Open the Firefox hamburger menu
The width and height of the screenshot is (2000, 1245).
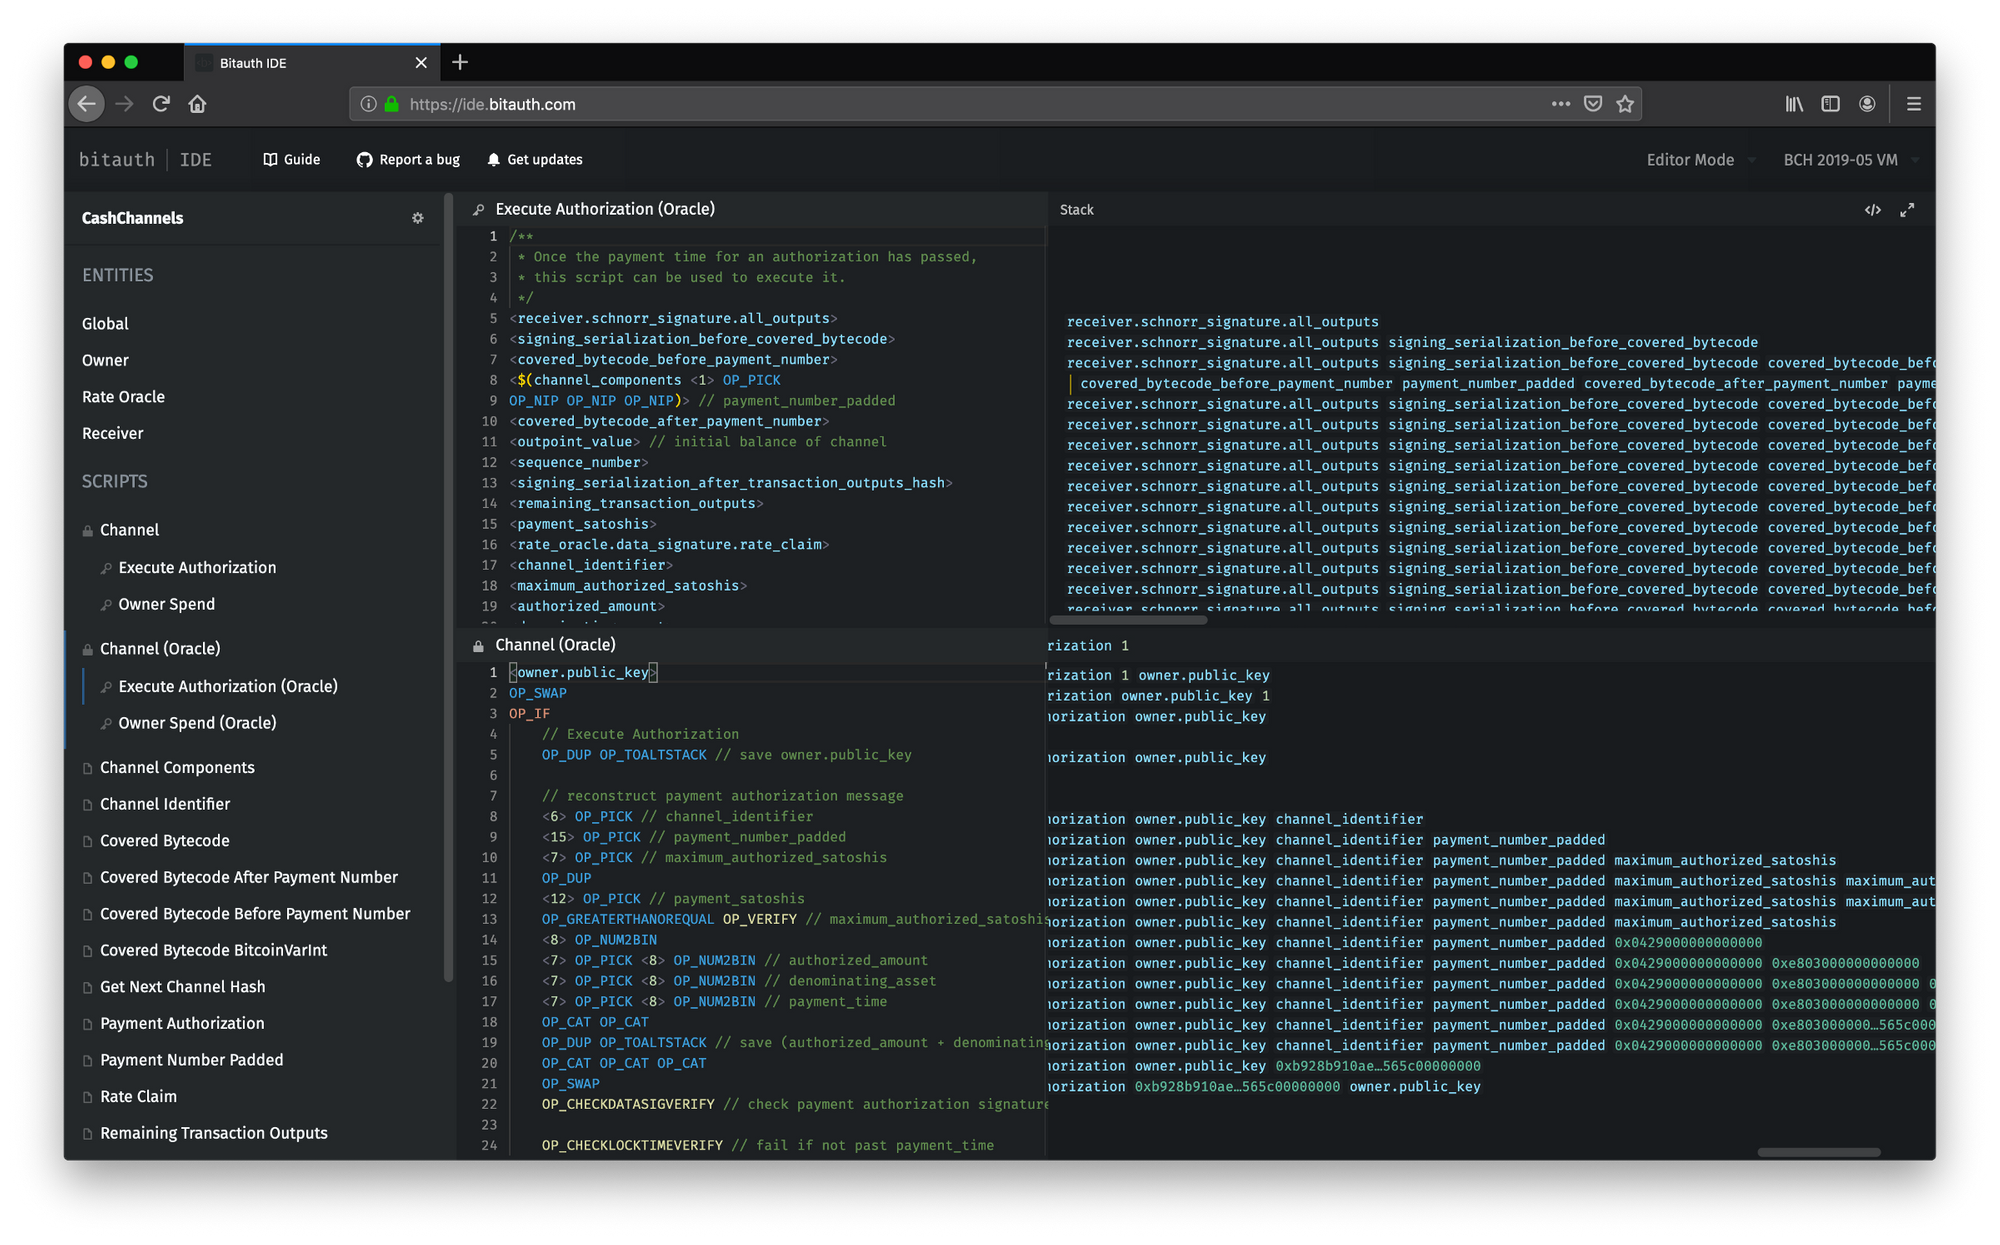(x=1913, y=103)
